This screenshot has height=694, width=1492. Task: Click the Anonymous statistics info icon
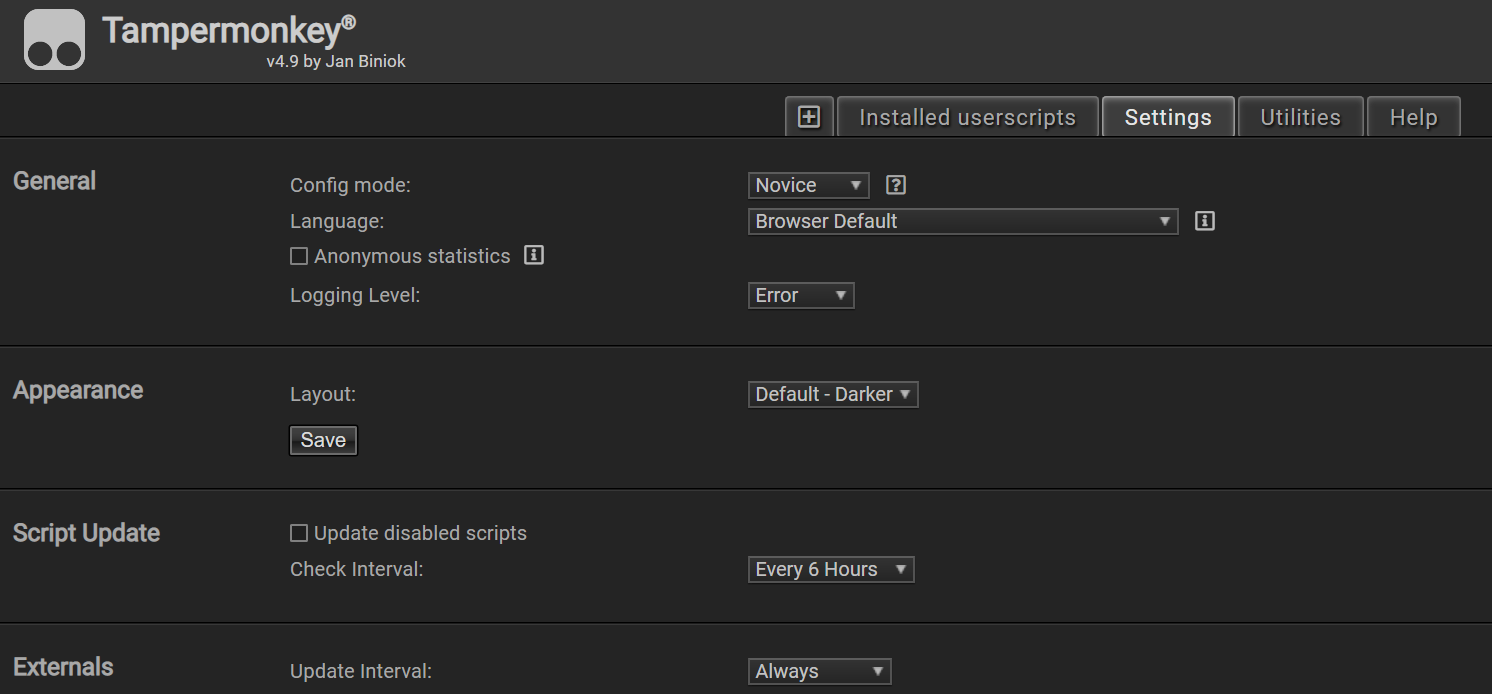click(x=534, y=255)
